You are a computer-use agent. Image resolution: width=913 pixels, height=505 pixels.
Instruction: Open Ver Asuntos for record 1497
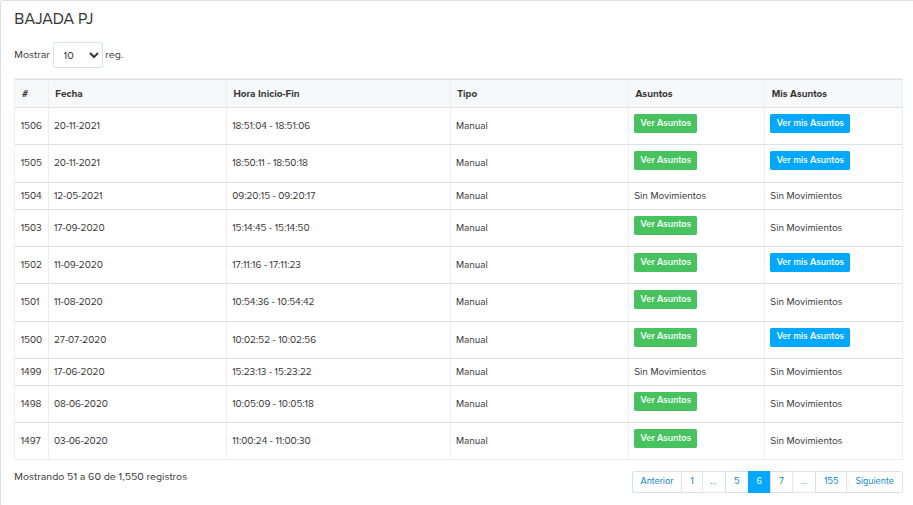(665, 438)
